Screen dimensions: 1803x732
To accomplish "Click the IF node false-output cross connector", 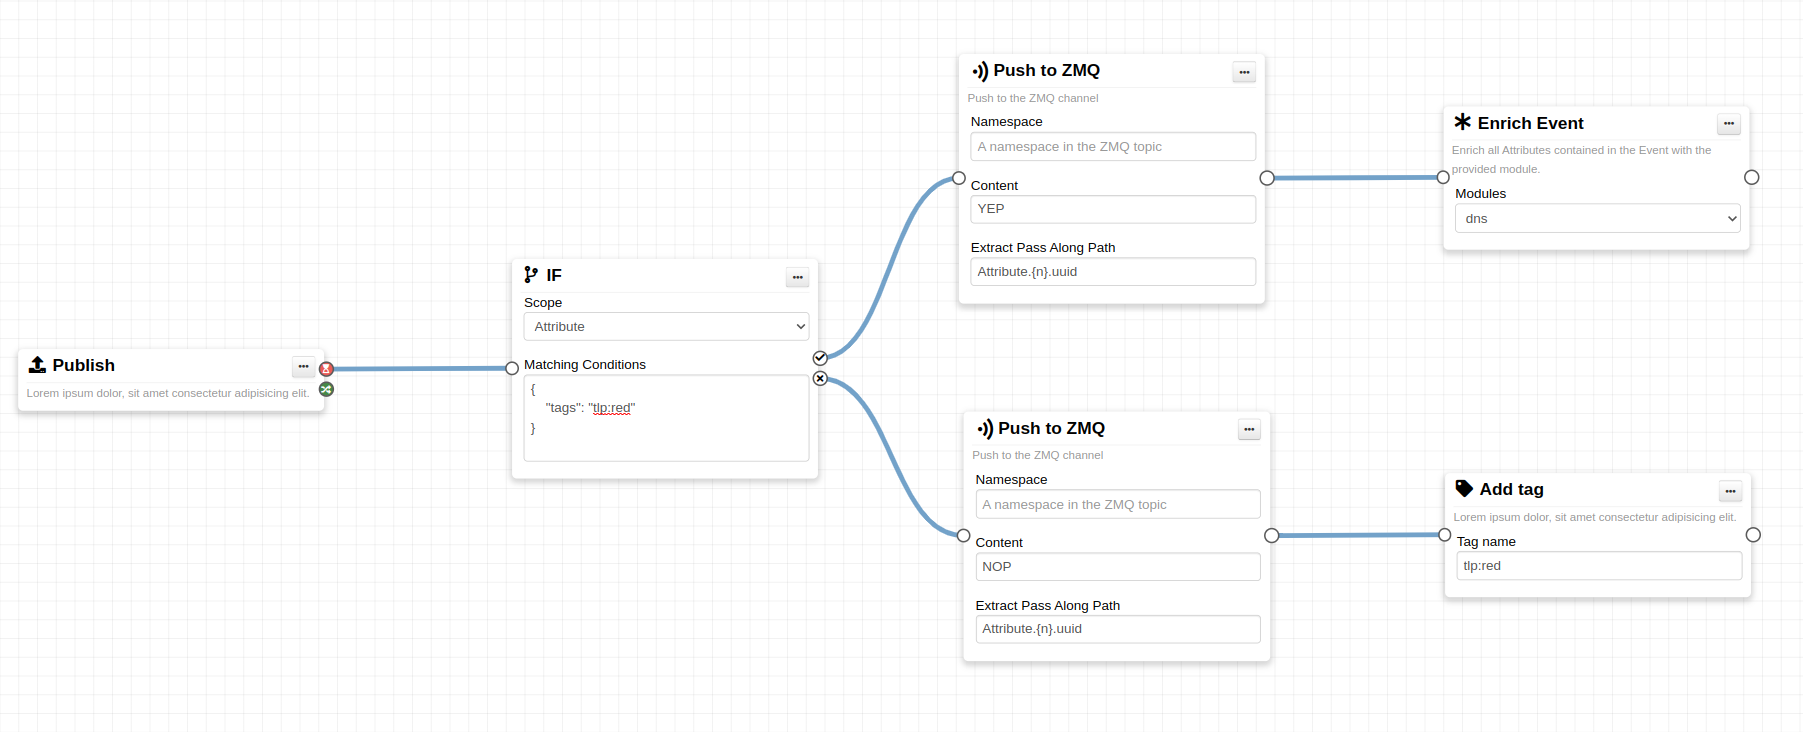I will tap(820, 378).
